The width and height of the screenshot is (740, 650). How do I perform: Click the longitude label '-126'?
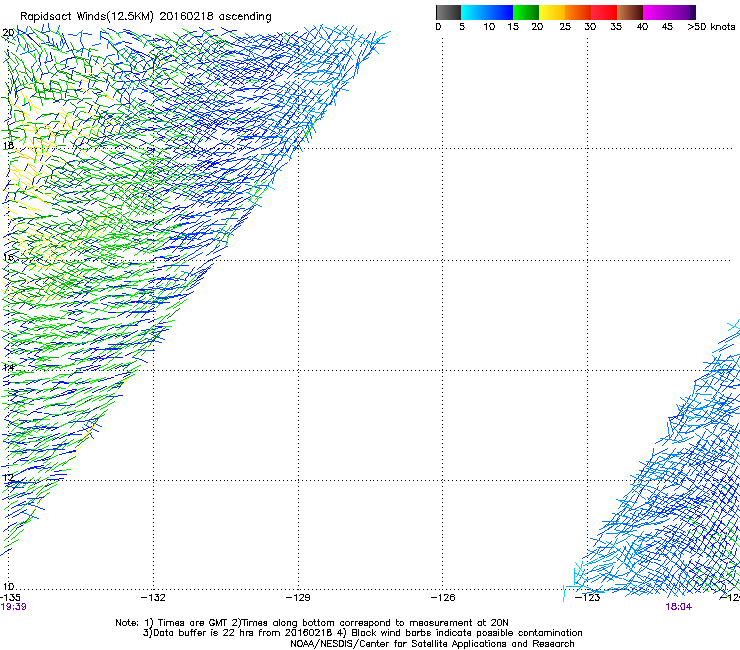pos(443,598)
